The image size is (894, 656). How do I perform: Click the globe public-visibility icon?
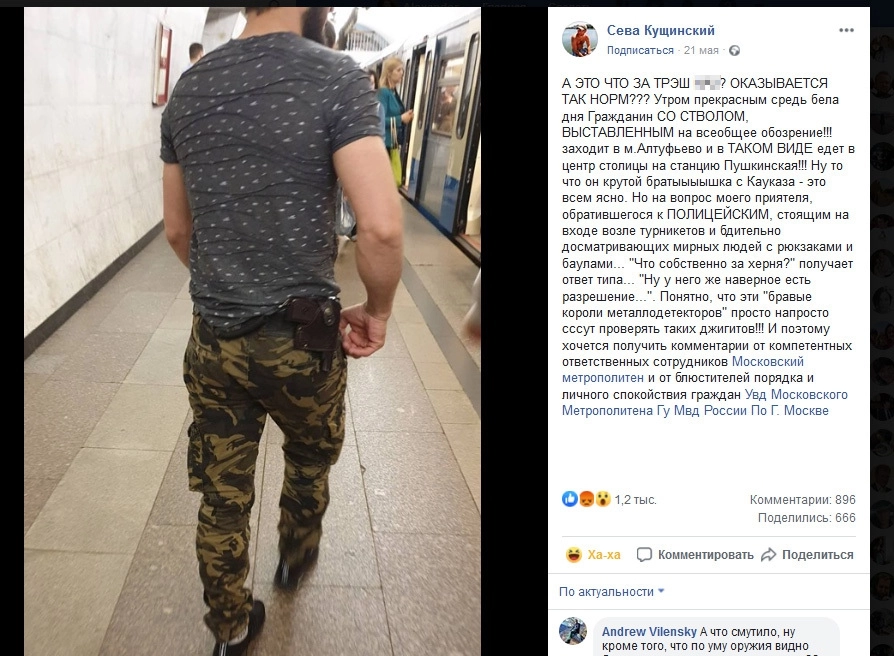coord(734,51)
